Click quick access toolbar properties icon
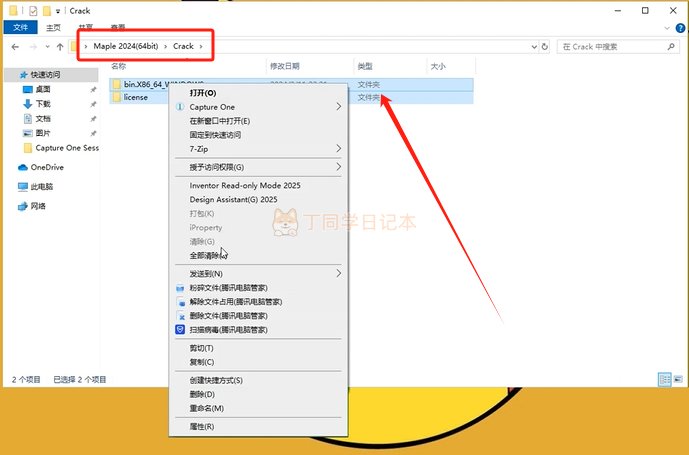689x455 pixels. 33,11
